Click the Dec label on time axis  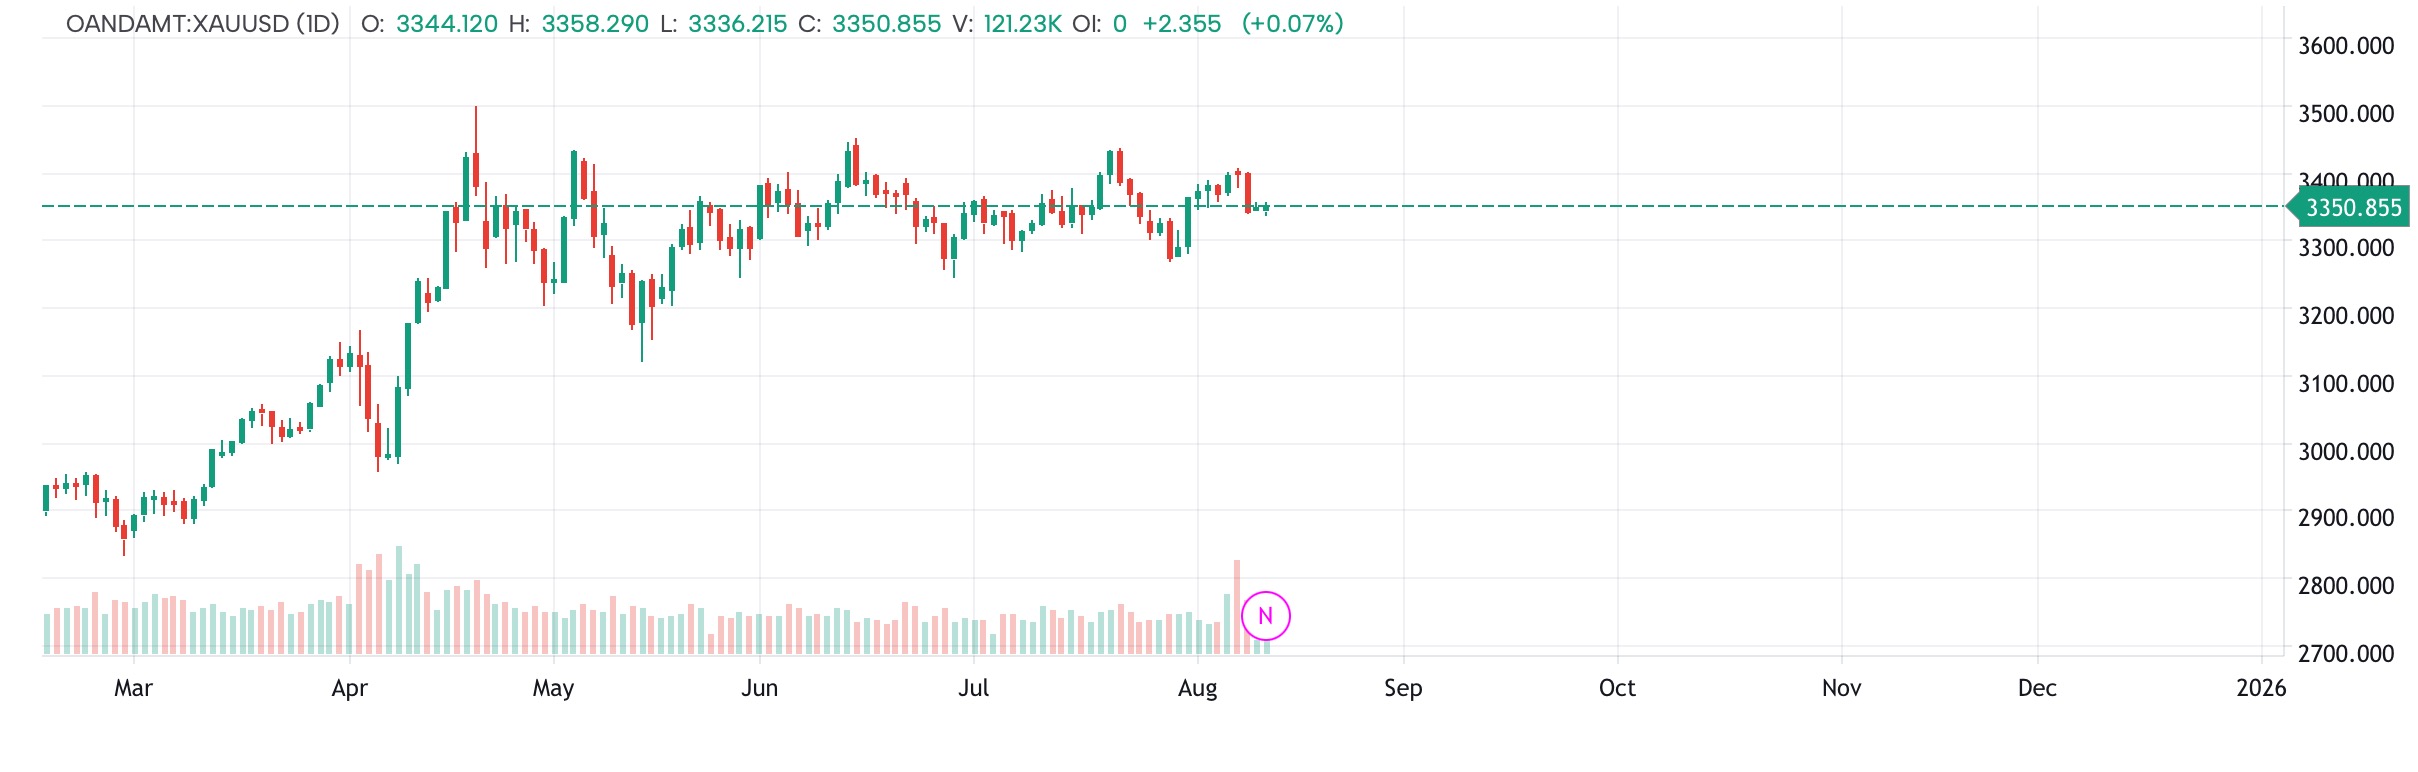coord(2037,688)
